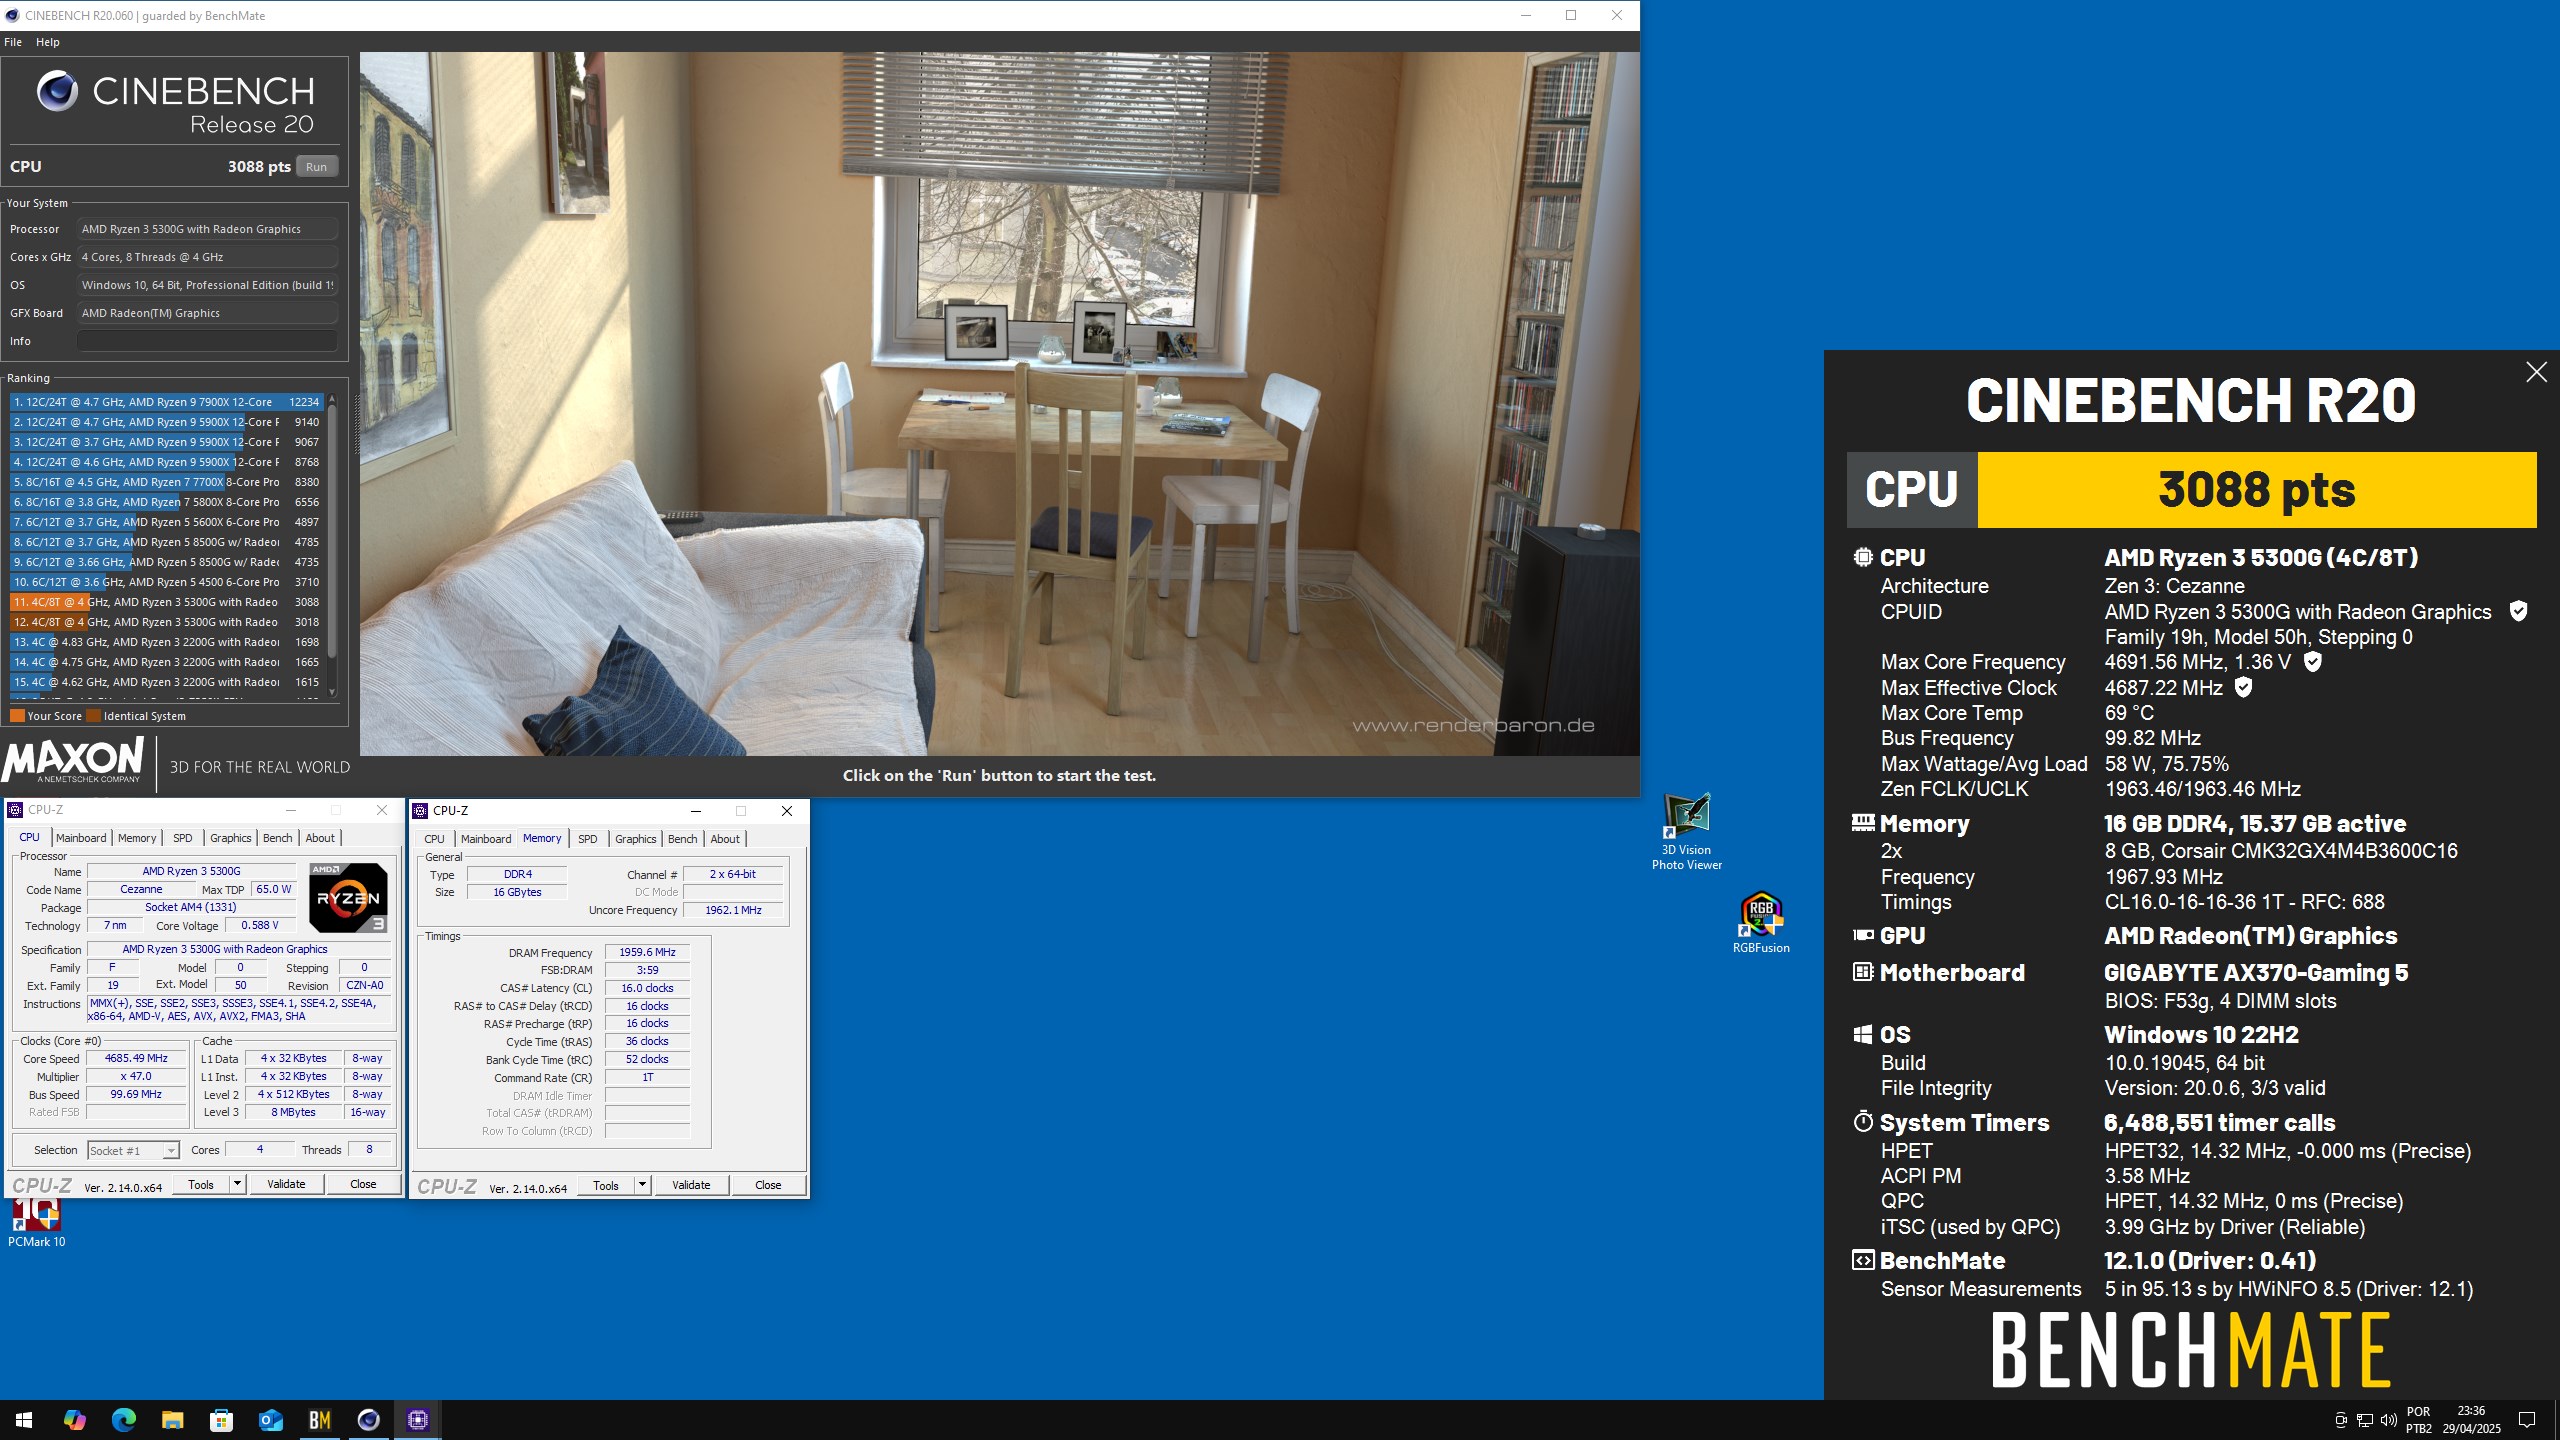This screenshot has width=2560, height=1440.
Task: Click Tools button in left CPU-Z
Action: click(201, 1184)
